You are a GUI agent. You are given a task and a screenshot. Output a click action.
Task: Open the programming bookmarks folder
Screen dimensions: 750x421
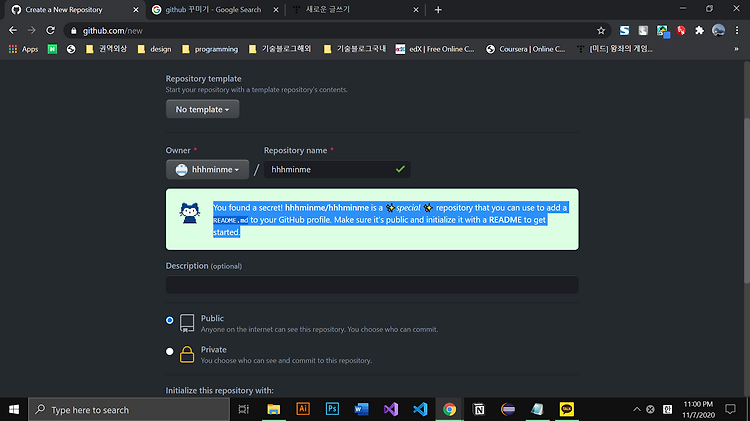pyautogui.click(x=210, y=49)
